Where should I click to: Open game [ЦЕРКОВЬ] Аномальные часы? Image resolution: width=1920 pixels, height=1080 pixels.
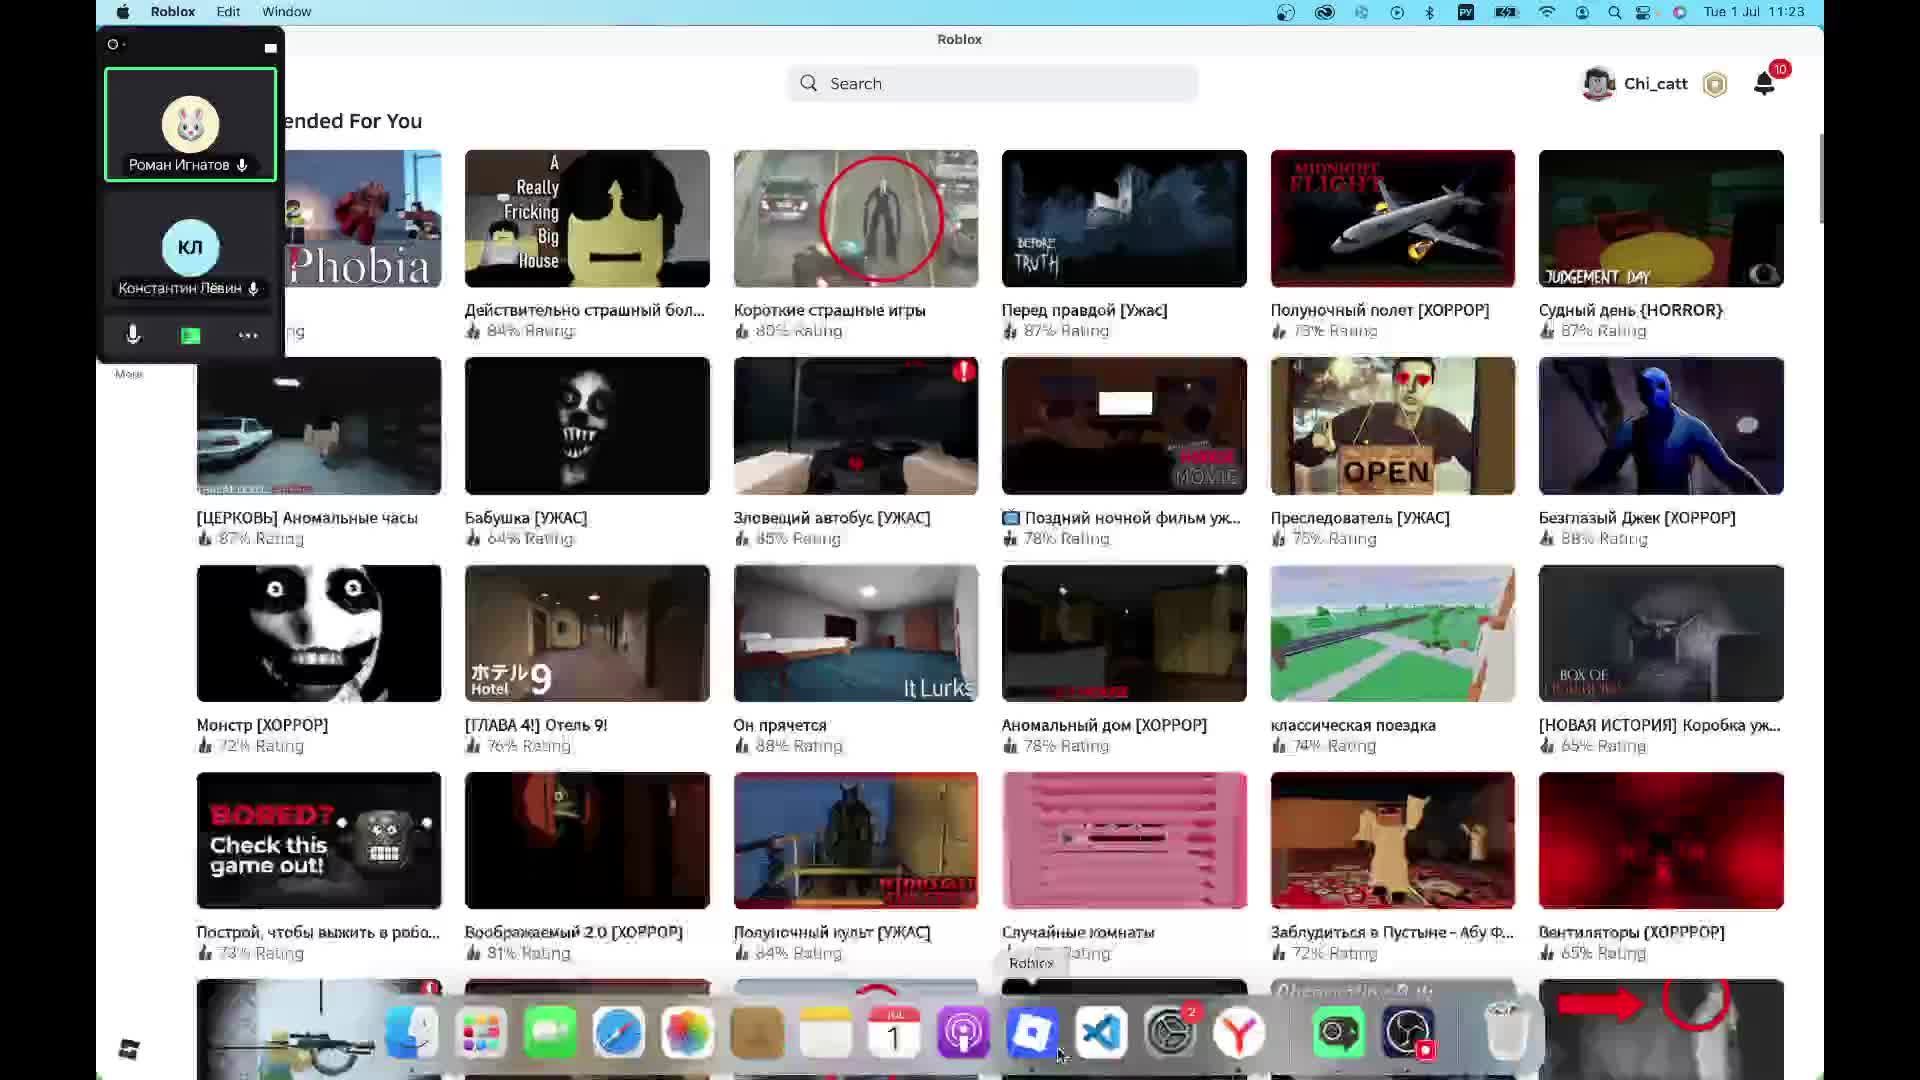tap(319, 426)
